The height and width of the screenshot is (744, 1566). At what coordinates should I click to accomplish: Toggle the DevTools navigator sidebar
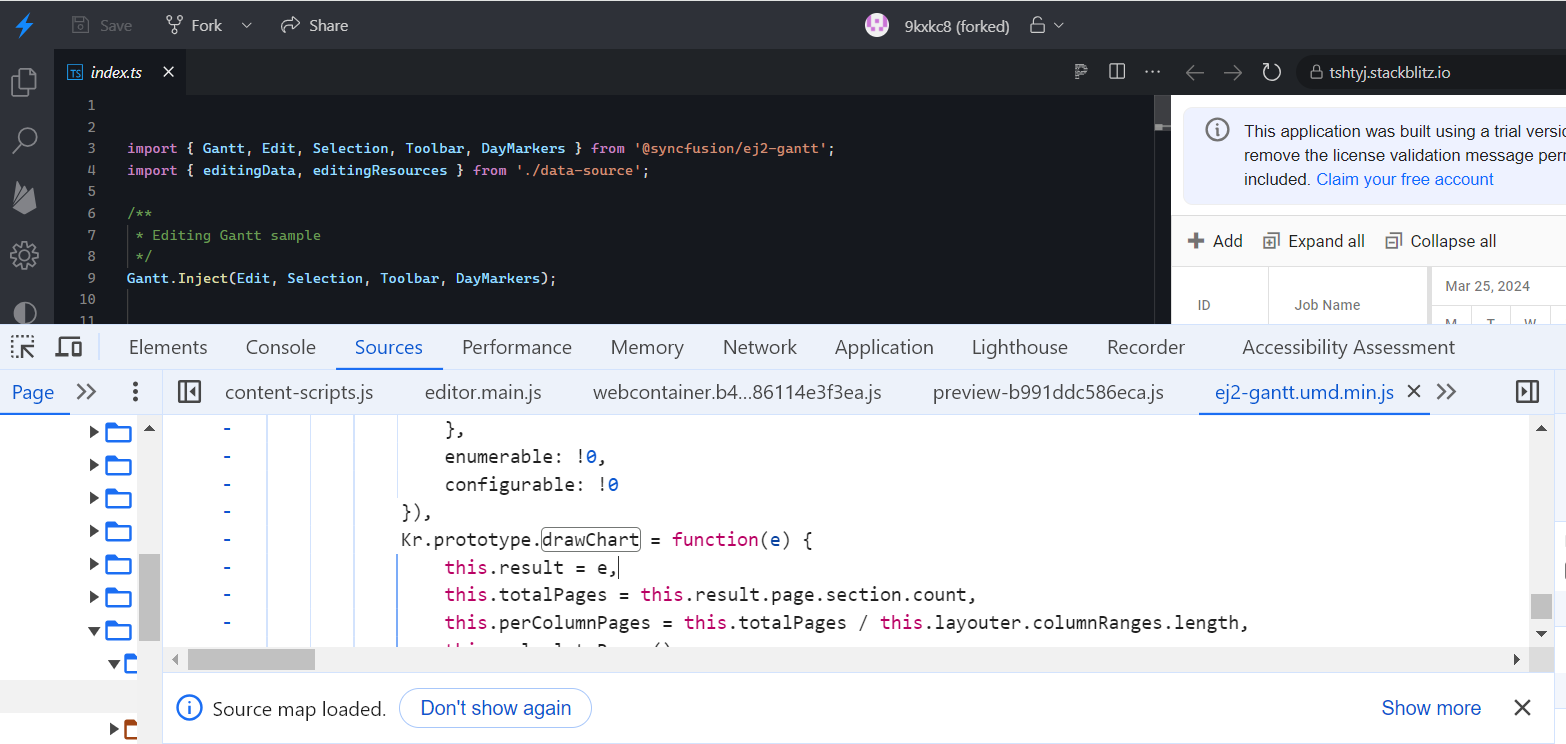pos(189,392)
